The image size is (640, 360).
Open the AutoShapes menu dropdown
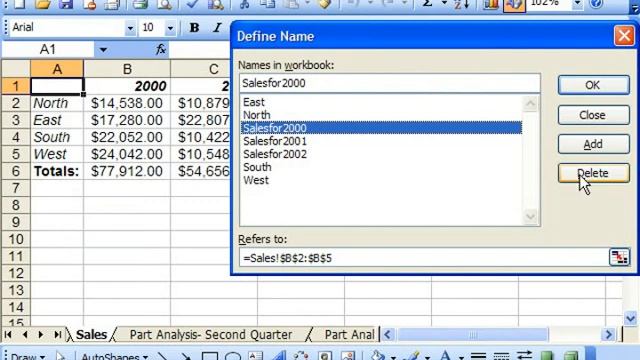[x=115, y=356]
